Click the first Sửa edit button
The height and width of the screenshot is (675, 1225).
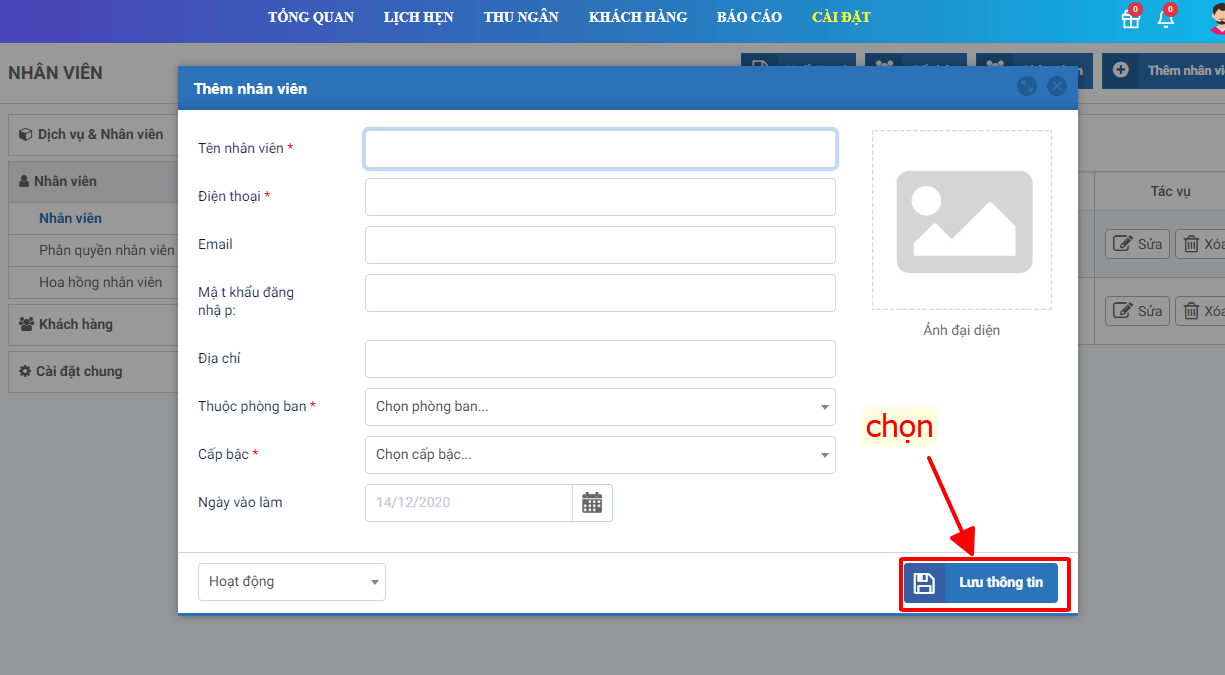pos(1137,244)
